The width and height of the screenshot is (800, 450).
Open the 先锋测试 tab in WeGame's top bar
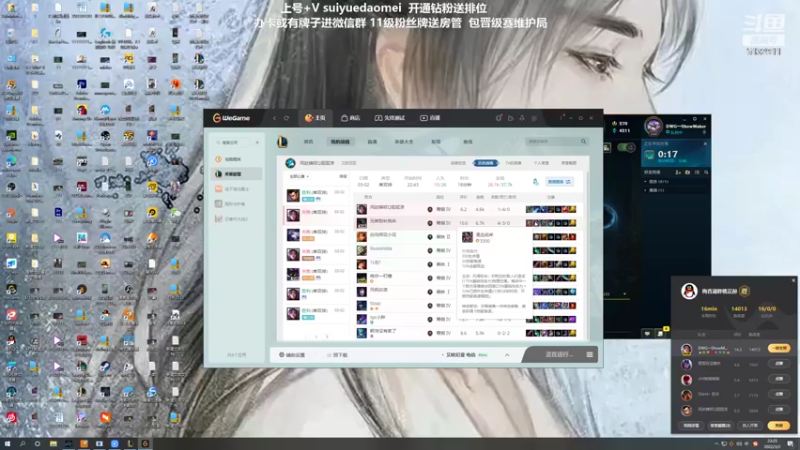tap(390, 118)
